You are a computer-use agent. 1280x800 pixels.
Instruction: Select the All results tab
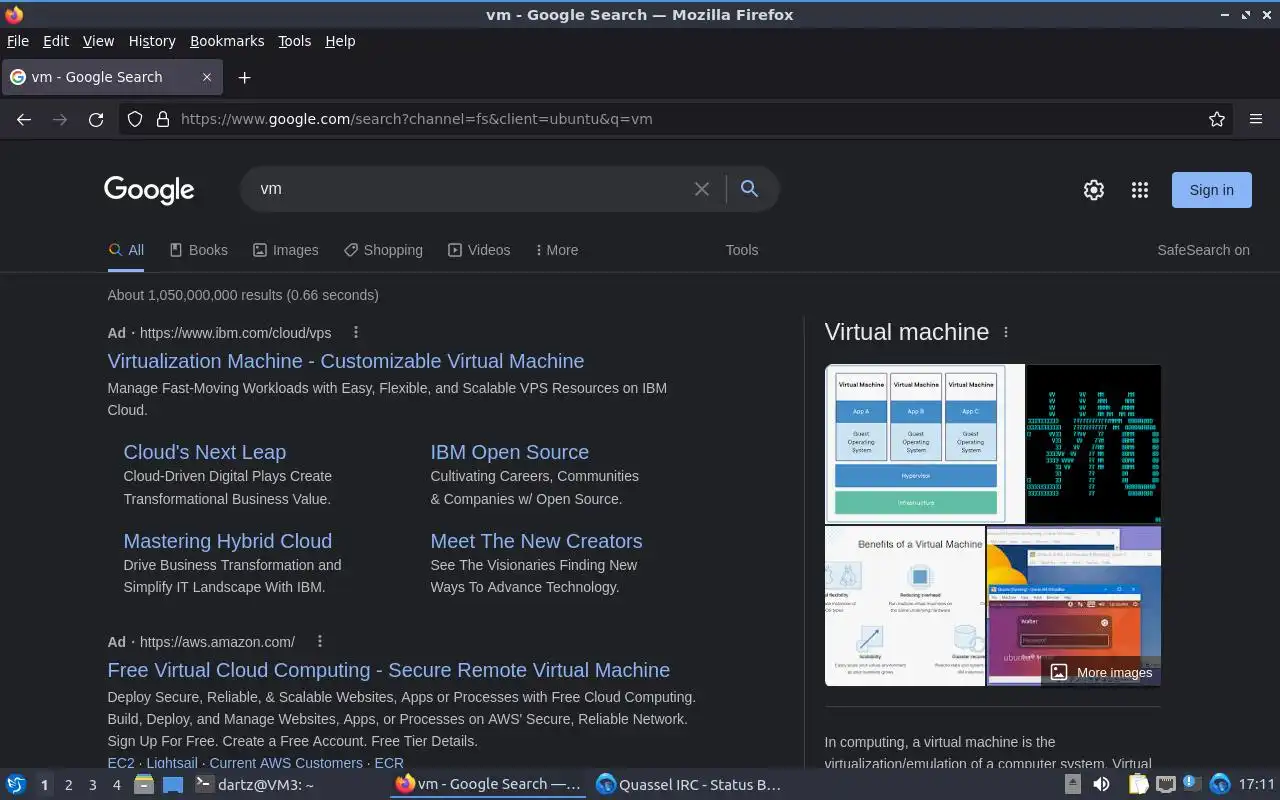(x=126, y=250)
